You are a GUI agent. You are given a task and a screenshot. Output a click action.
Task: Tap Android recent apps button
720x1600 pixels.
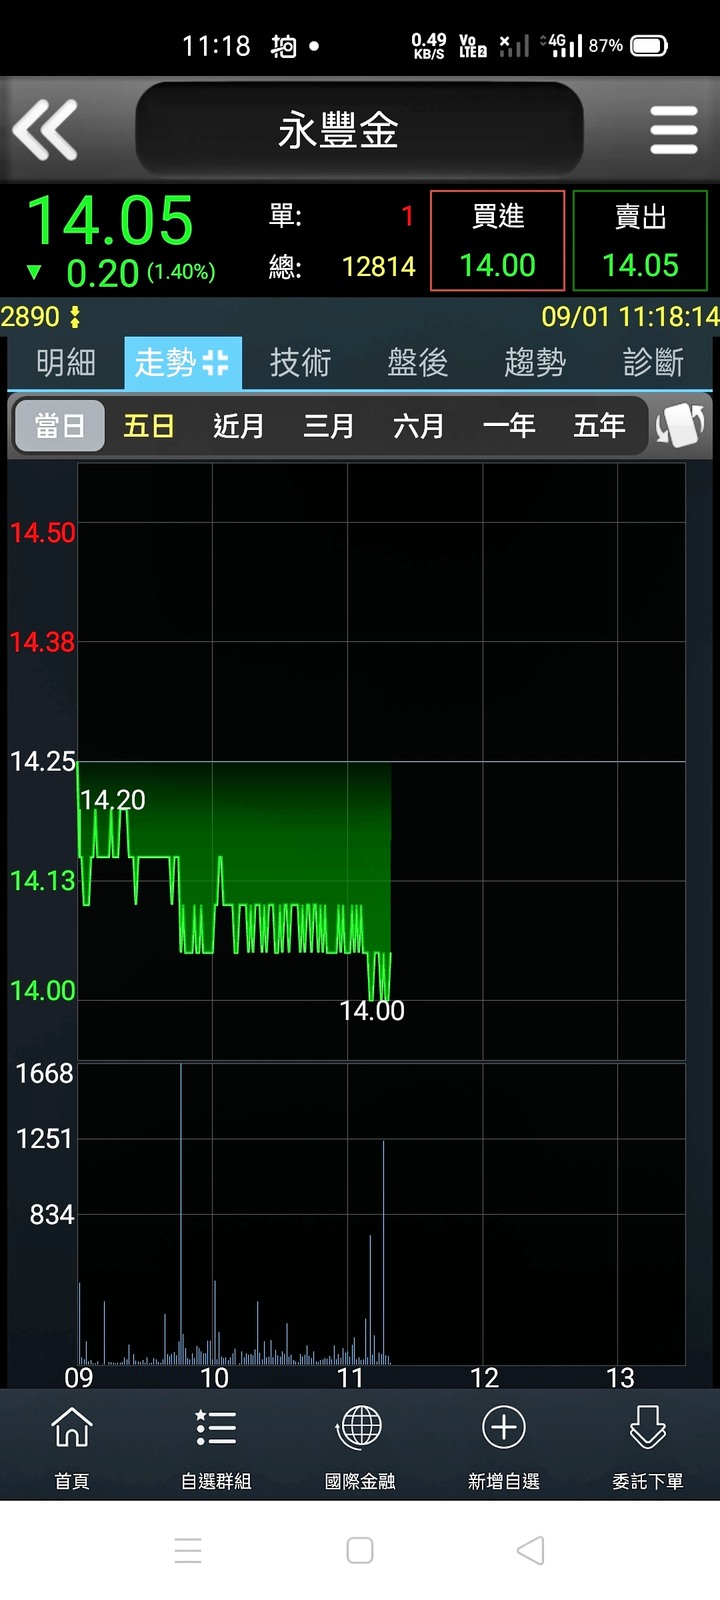pyautogui.click(x=188, y=1550)
